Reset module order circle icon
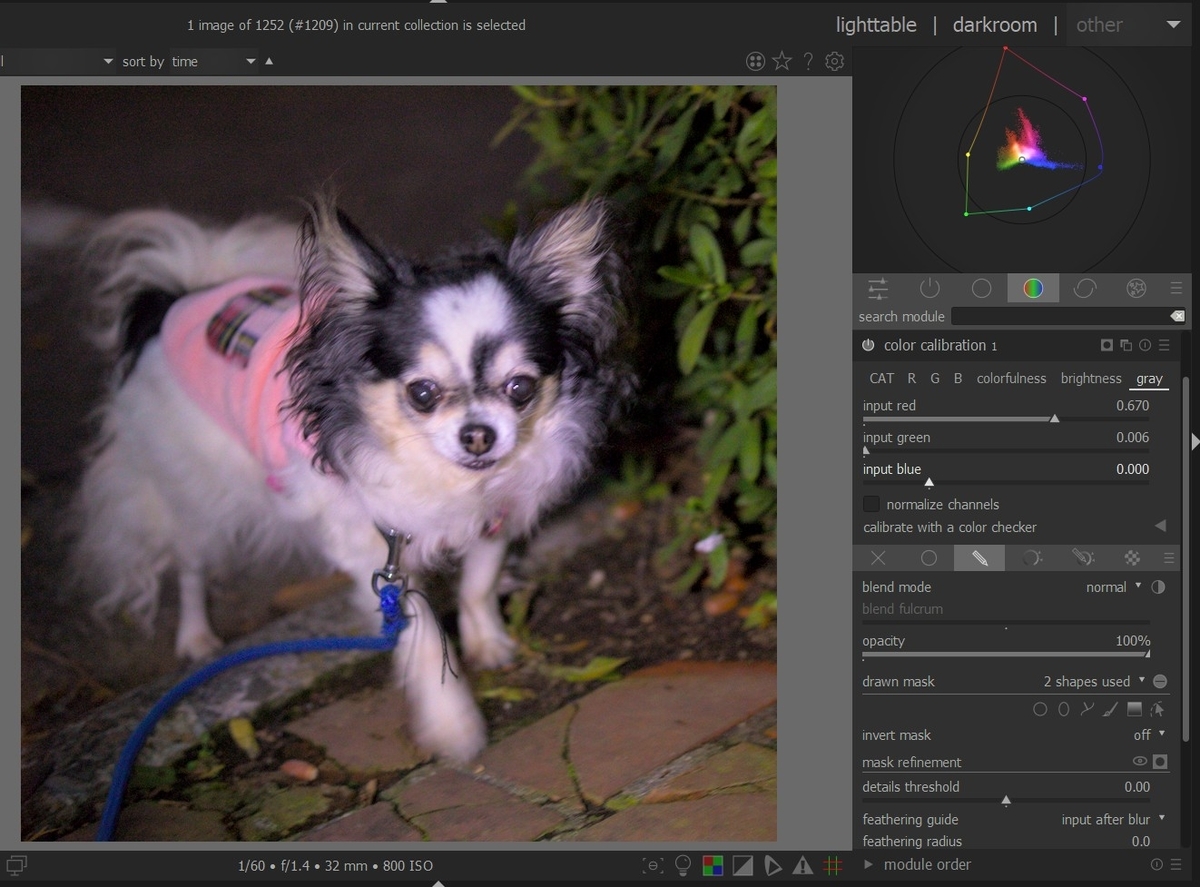This screenshot has width=1200, height=887. click(1157, 864)
